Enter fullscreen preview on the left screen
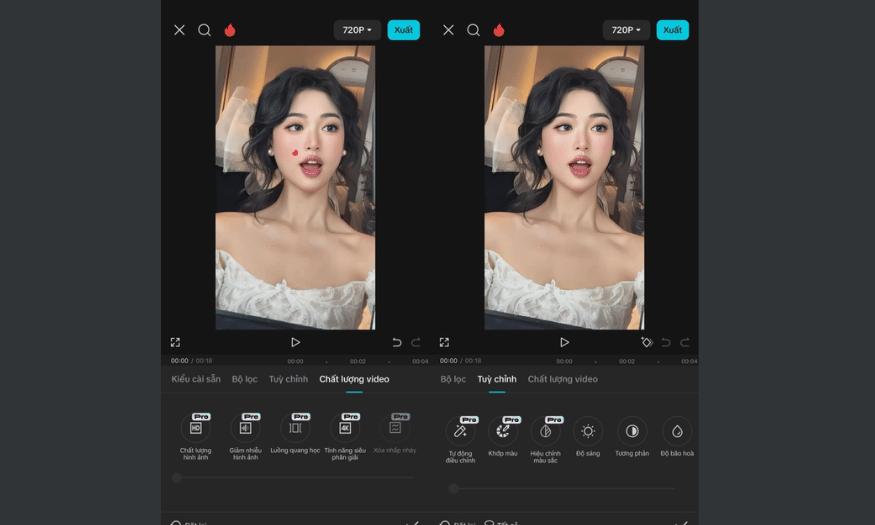Screen dimensions: 875x525 [x=175, y=342]
